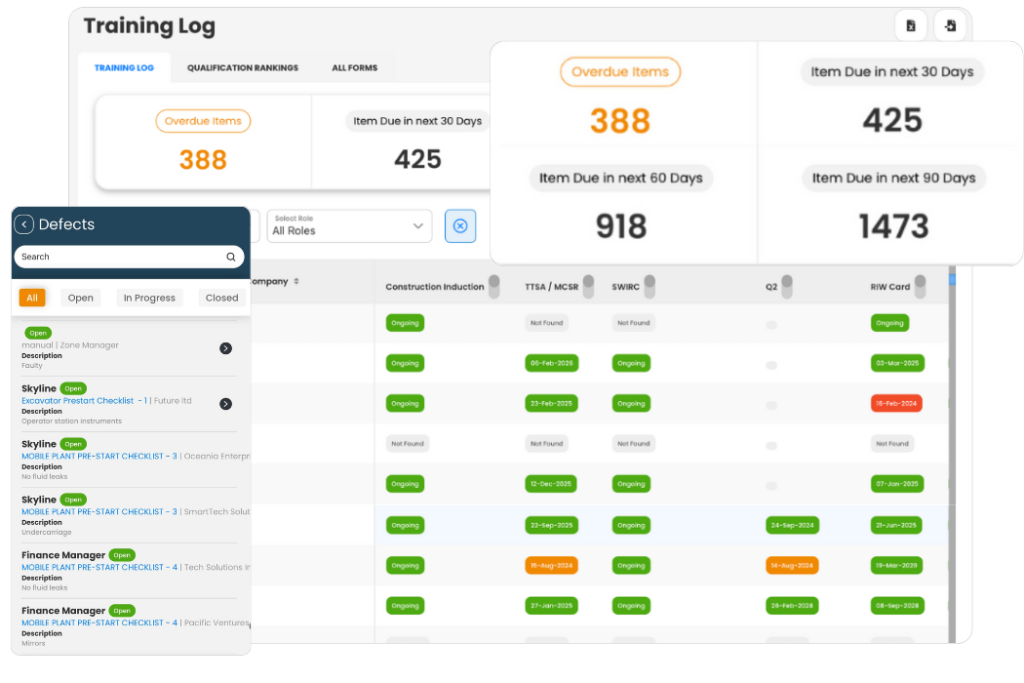The height and width of the screenshot is (683, 1024).
Task: Open the Construction Induction column filter icon
Action: pos(494,285)
